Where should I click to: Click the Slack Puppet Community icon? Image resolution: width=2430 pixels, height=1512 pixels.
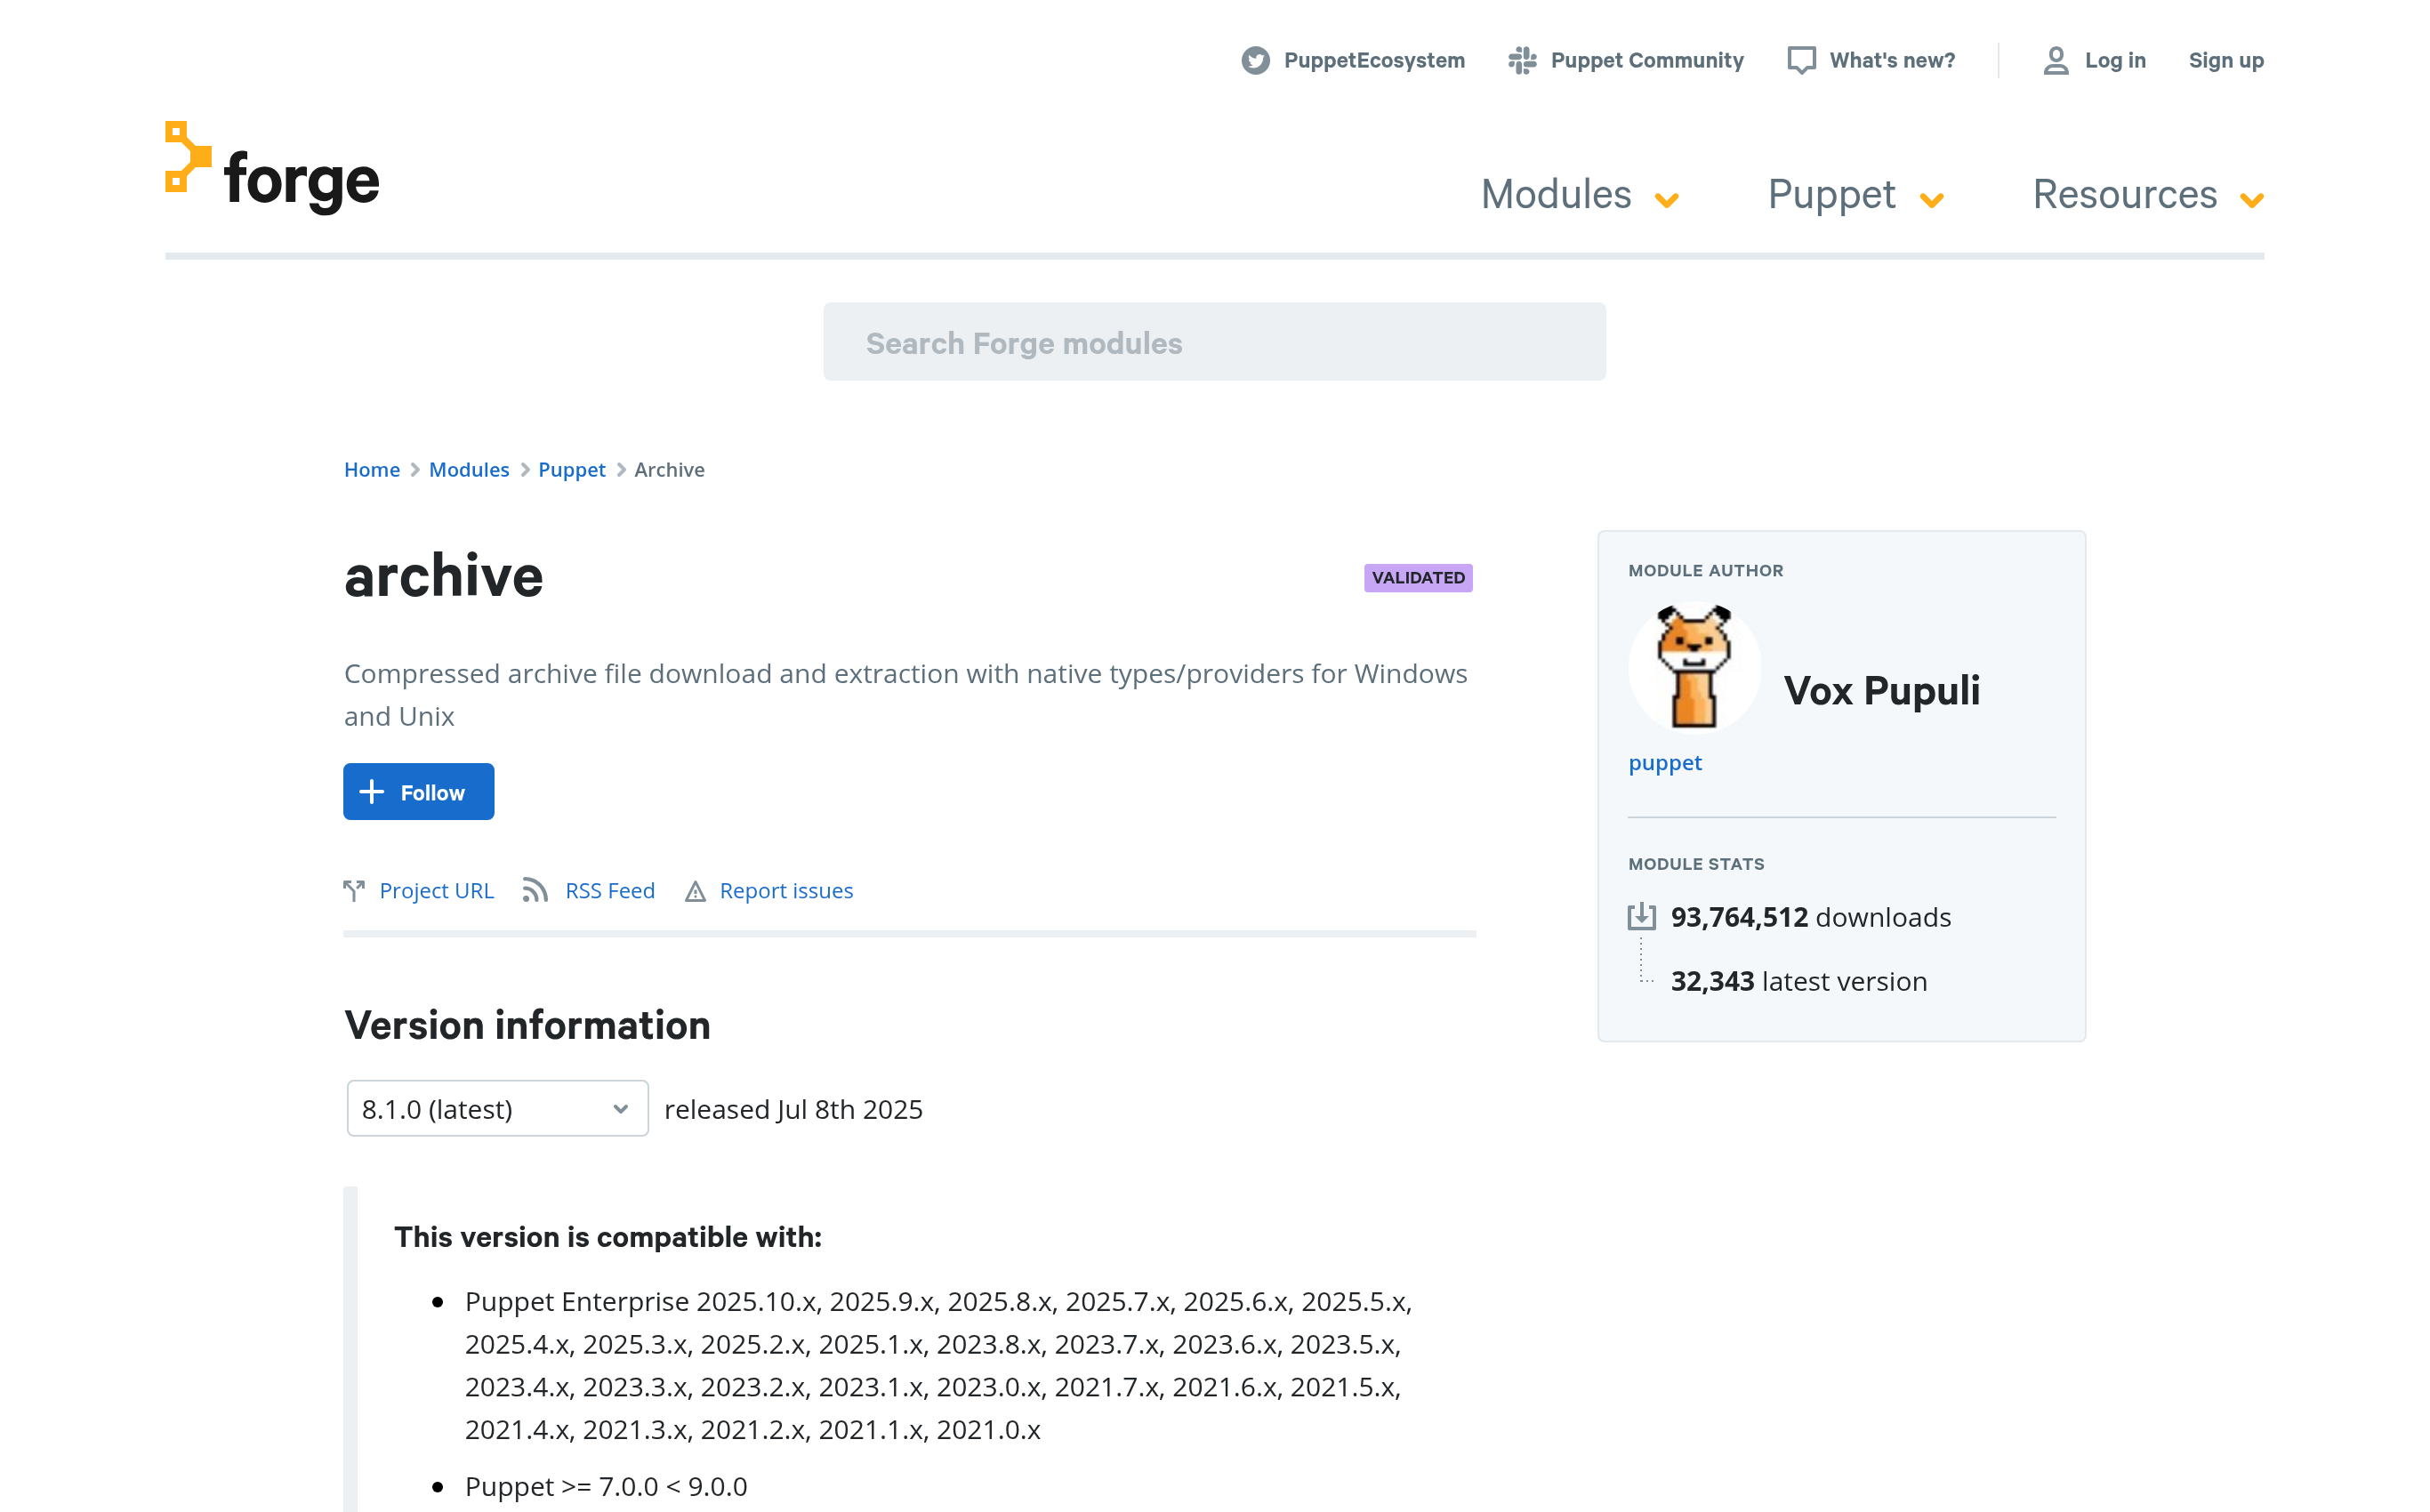[x=1522, y=61]
